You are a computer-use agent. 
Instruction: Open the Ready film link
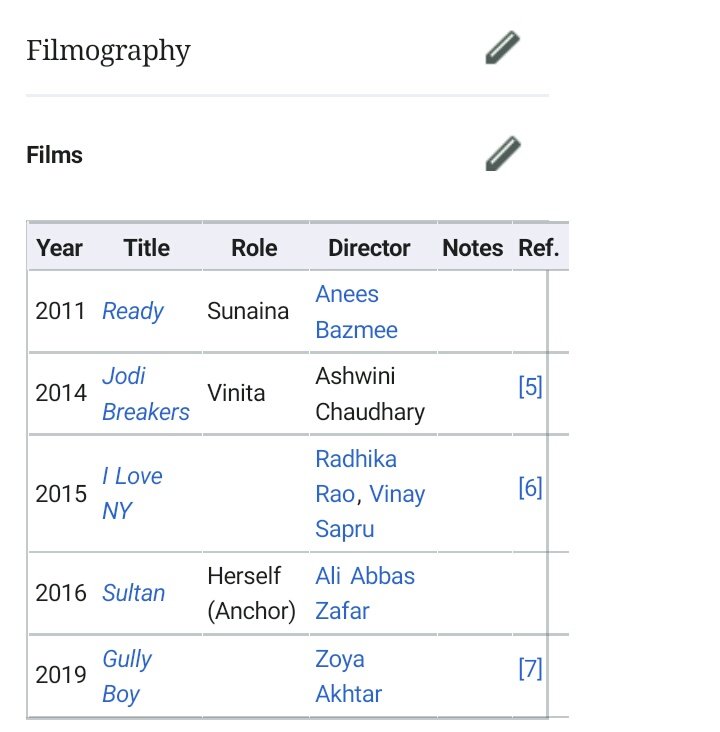133,311
